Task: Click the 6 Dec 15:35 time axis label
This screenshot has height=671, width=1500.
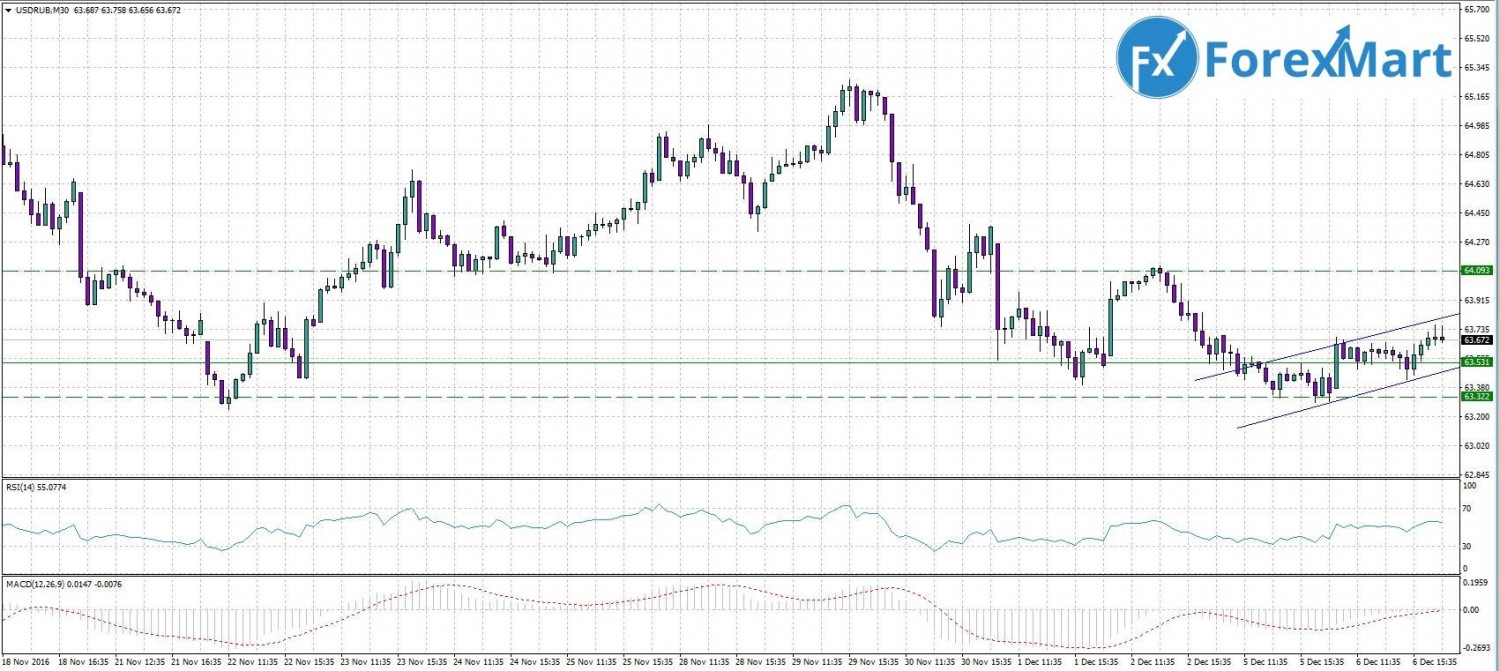Action: 1432,661
